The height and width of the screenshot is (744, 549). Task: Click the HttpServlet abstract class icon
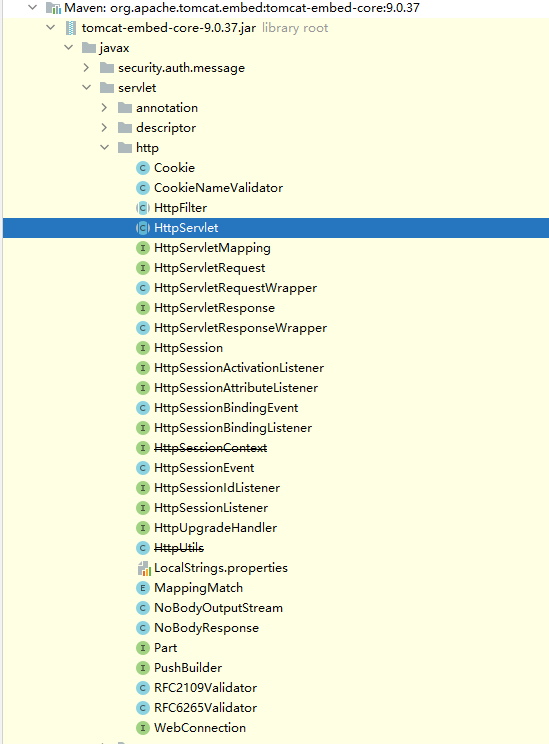pyautogui.click(x=143, y=228)
